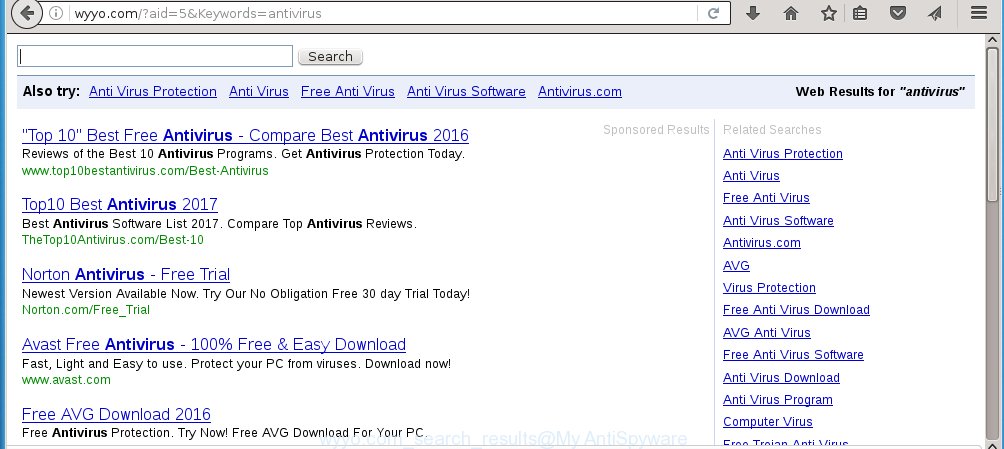Open Norton Antivirus - Free Trial result

point(126,274)
